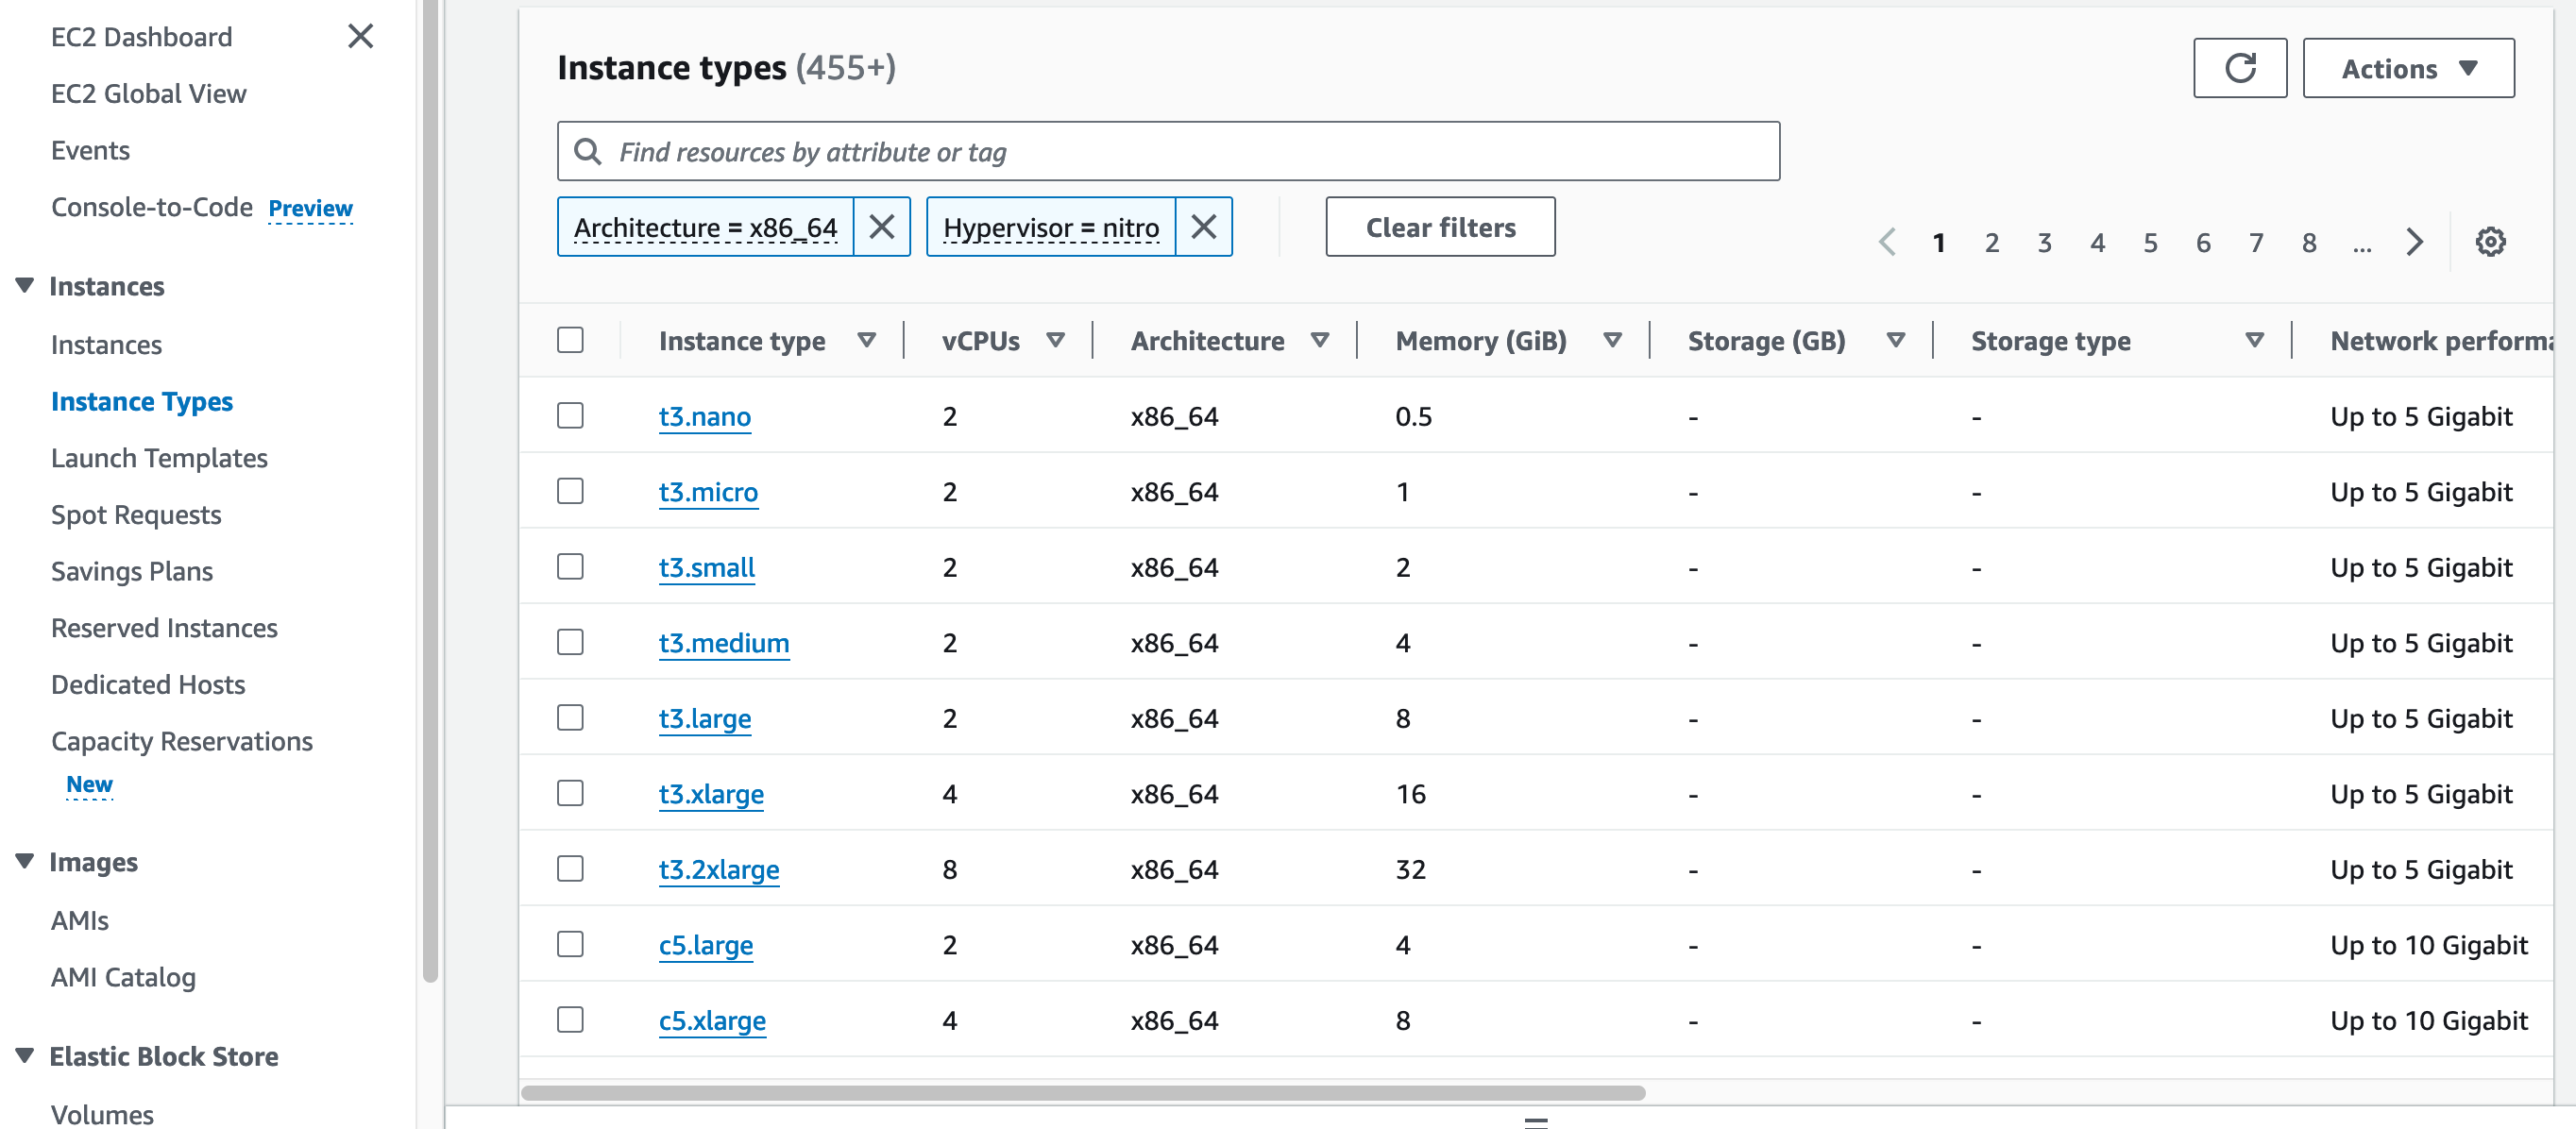
Task: Close the EC2 navigation sidebar
Action: [360, 37]
